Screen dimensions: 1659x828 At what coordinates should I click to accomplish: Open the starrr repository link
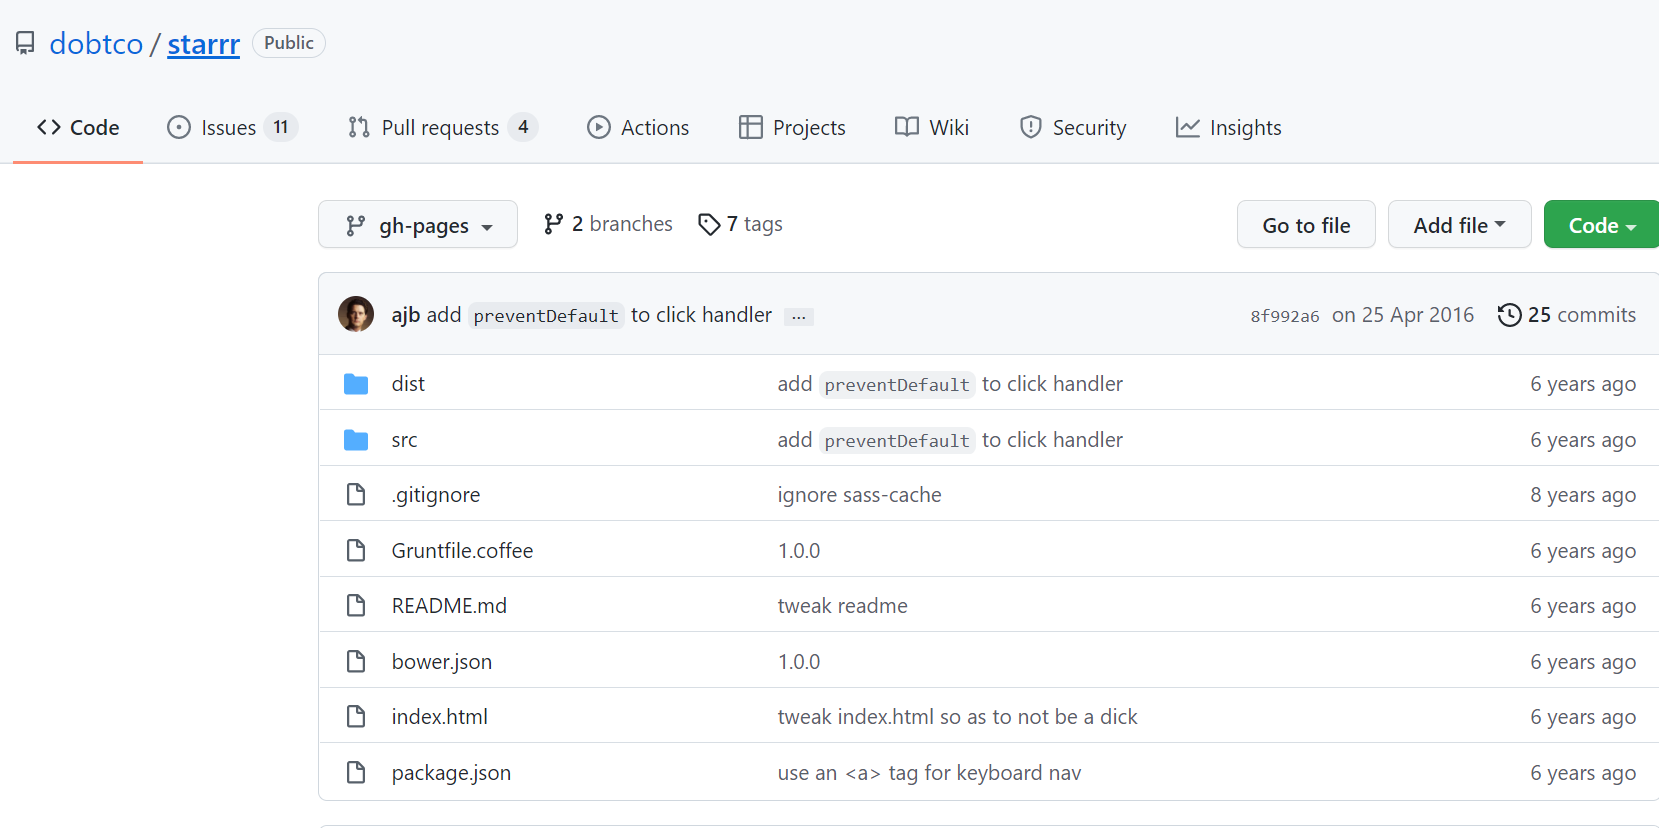(204, 43)
